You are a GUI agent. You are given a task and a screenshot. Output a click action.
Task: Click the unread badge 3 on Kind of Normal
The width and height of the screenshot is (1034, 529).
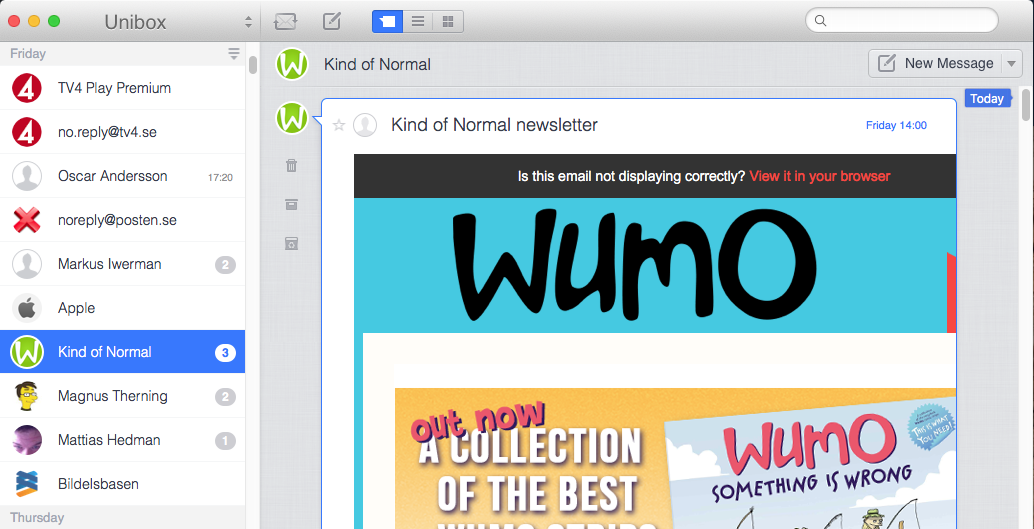[225, 353]
